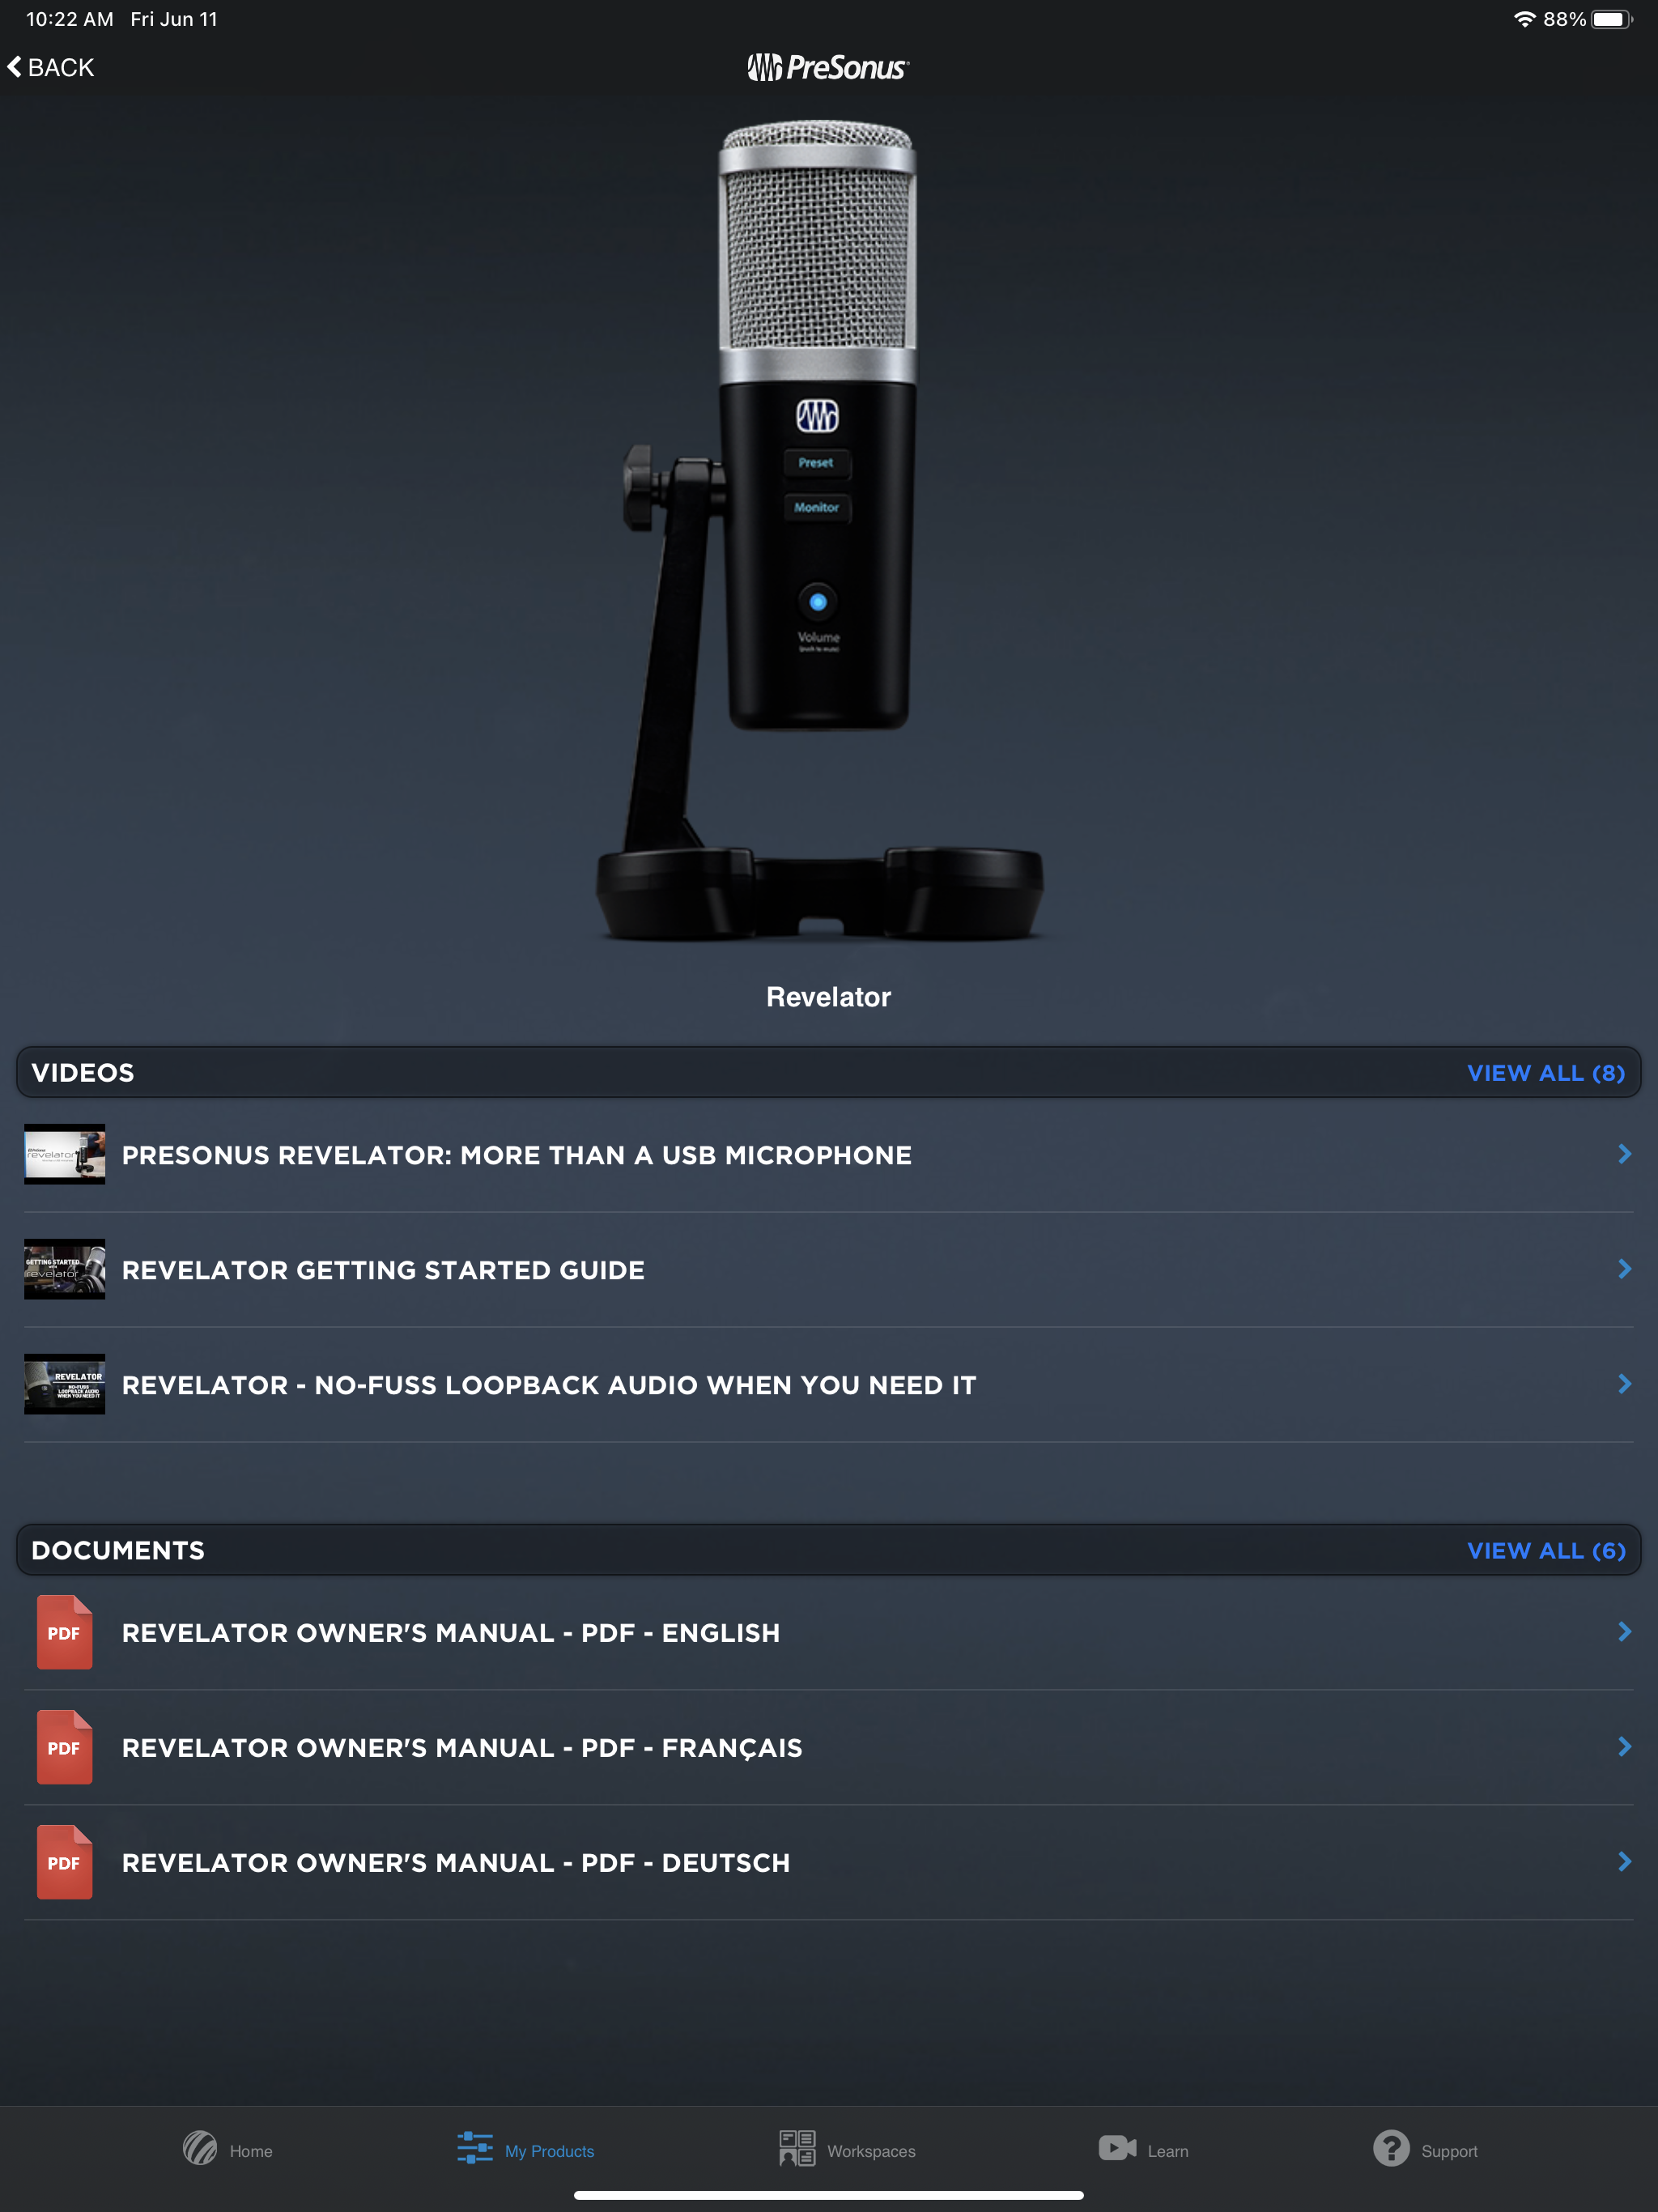Screen dimensions: 1658x2212
Task: Expand the English owner's manual chevron
Action: pyautogui.click(x=1623, y=1632)
